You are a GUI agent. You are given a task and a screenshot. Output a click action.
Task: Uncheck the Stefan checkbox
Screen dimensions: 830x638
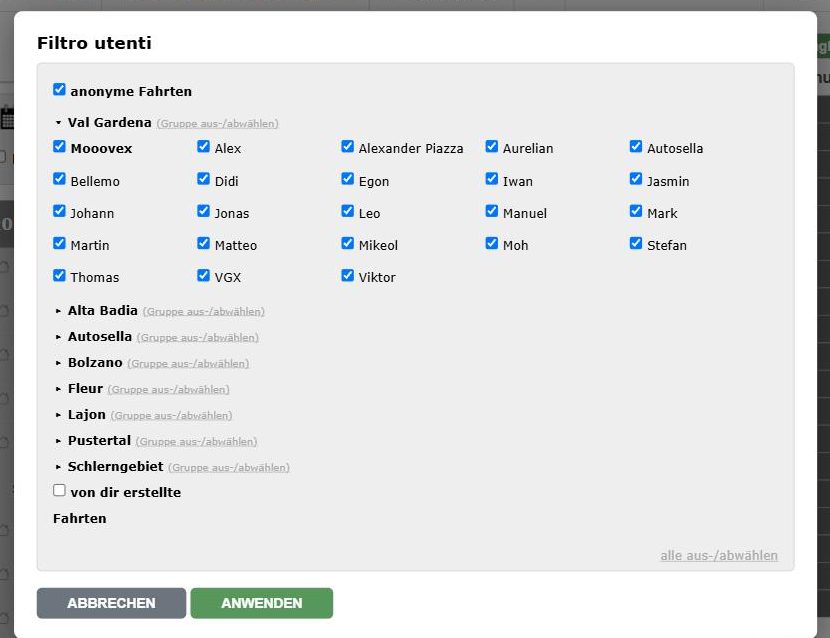pyautogui.click(x=636, y=244)
